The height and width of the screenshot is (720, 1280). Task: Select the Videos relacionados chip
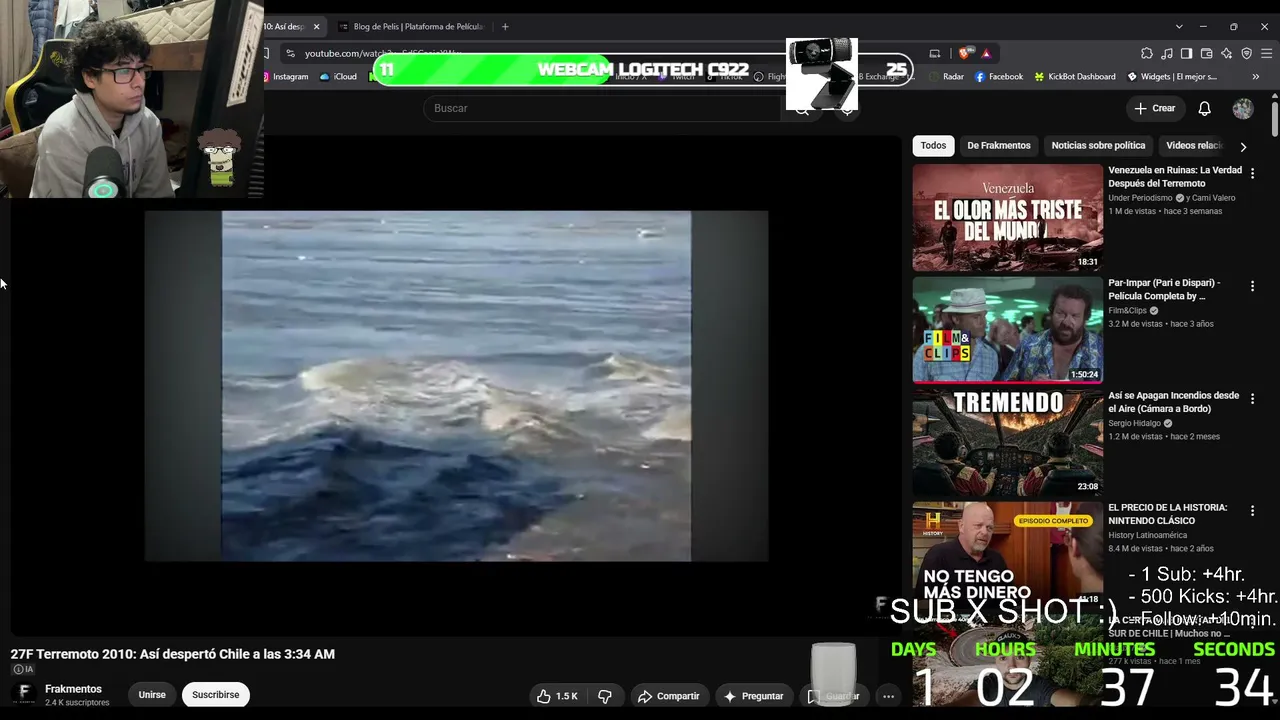(x=1194, y=146)
